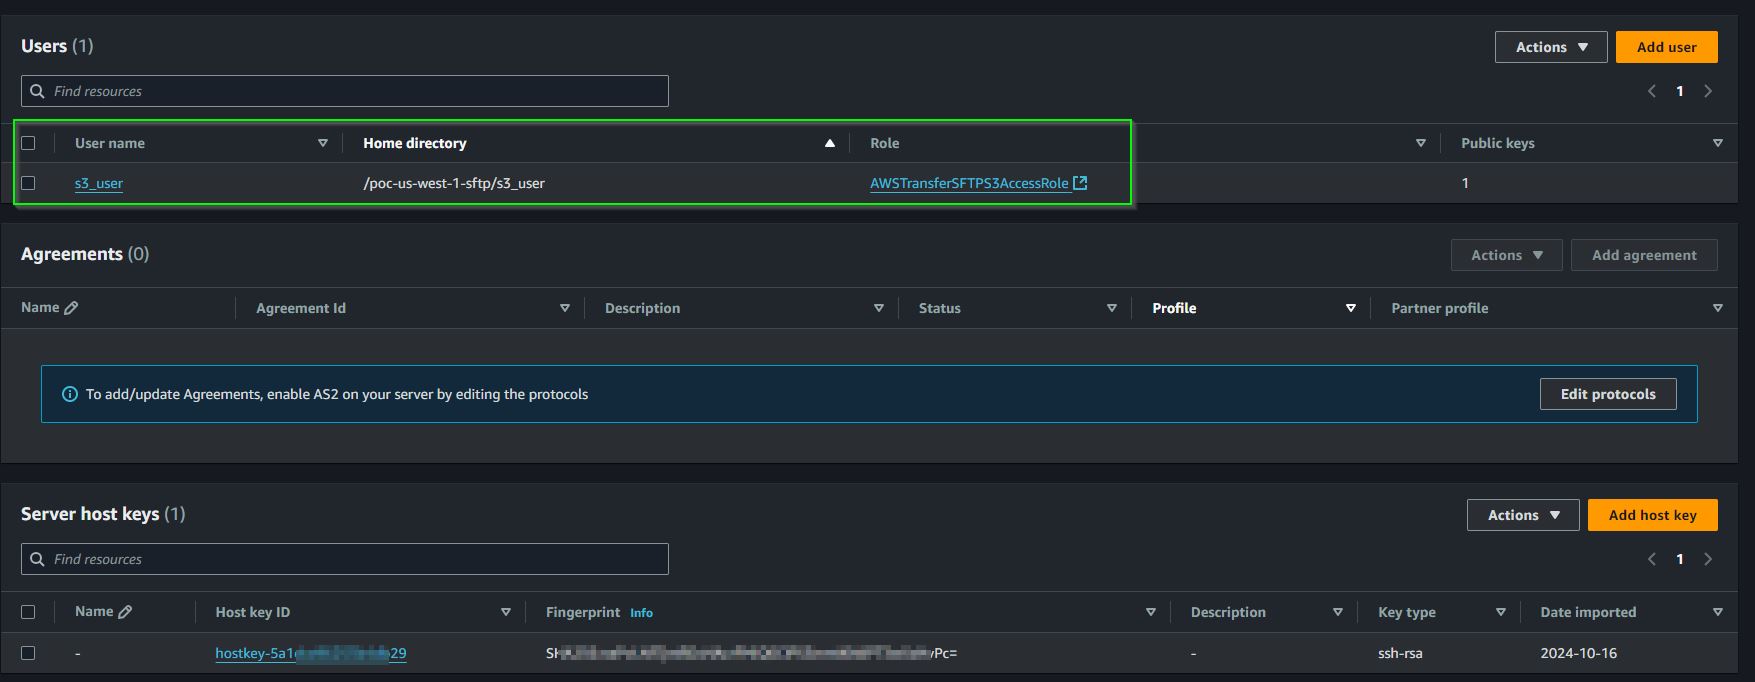
Task: Click the Profile column header in Agreements
Action: pyautogui.click(x=1174, y=308)
